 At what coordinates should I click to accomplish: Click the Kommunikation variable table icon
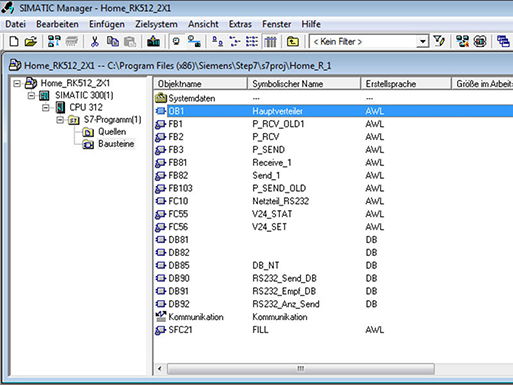[161, 317]
